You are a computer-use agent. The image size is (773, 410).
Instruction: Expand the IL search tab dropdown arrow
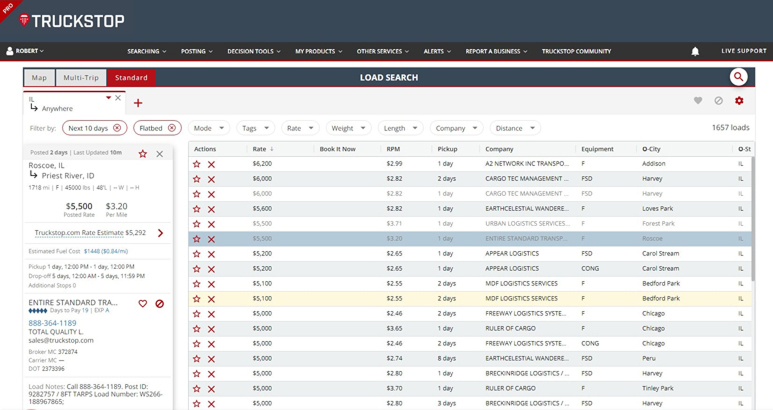[x=108, y=98]
